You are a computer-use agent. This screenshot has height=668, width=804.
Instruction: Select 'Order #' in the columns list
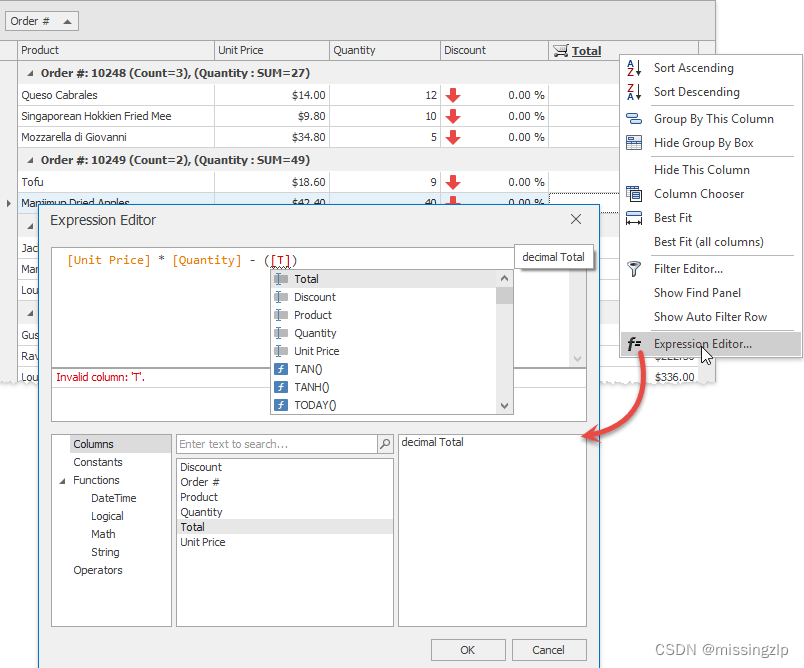pyautogui.click(x=285, y=482)
